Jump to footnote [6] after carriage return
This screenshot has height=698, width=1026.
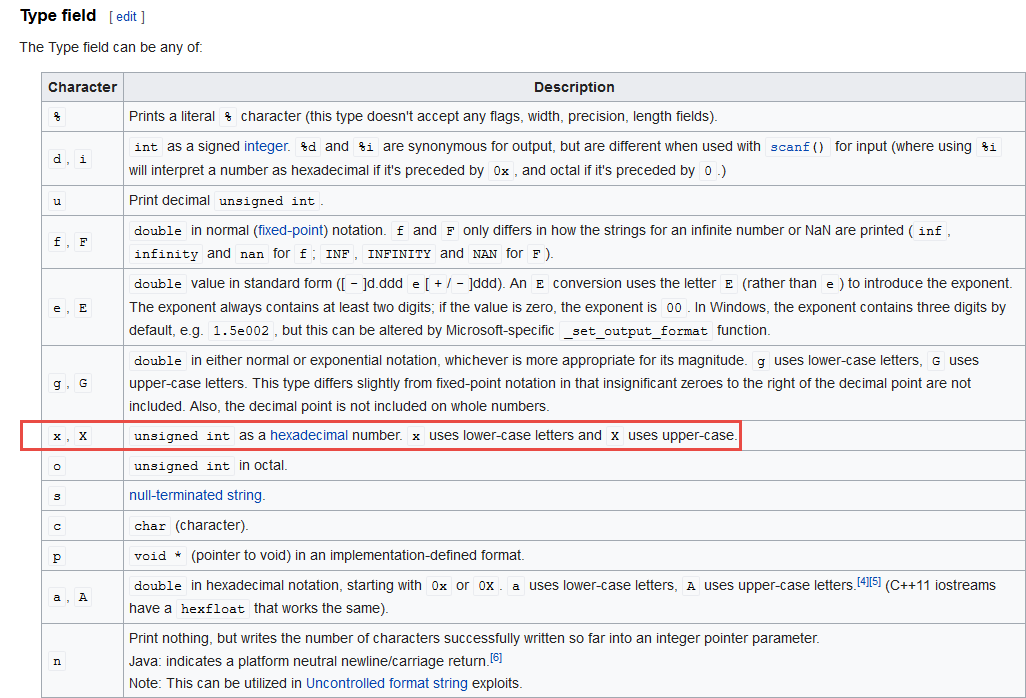[x=495, y=657]
